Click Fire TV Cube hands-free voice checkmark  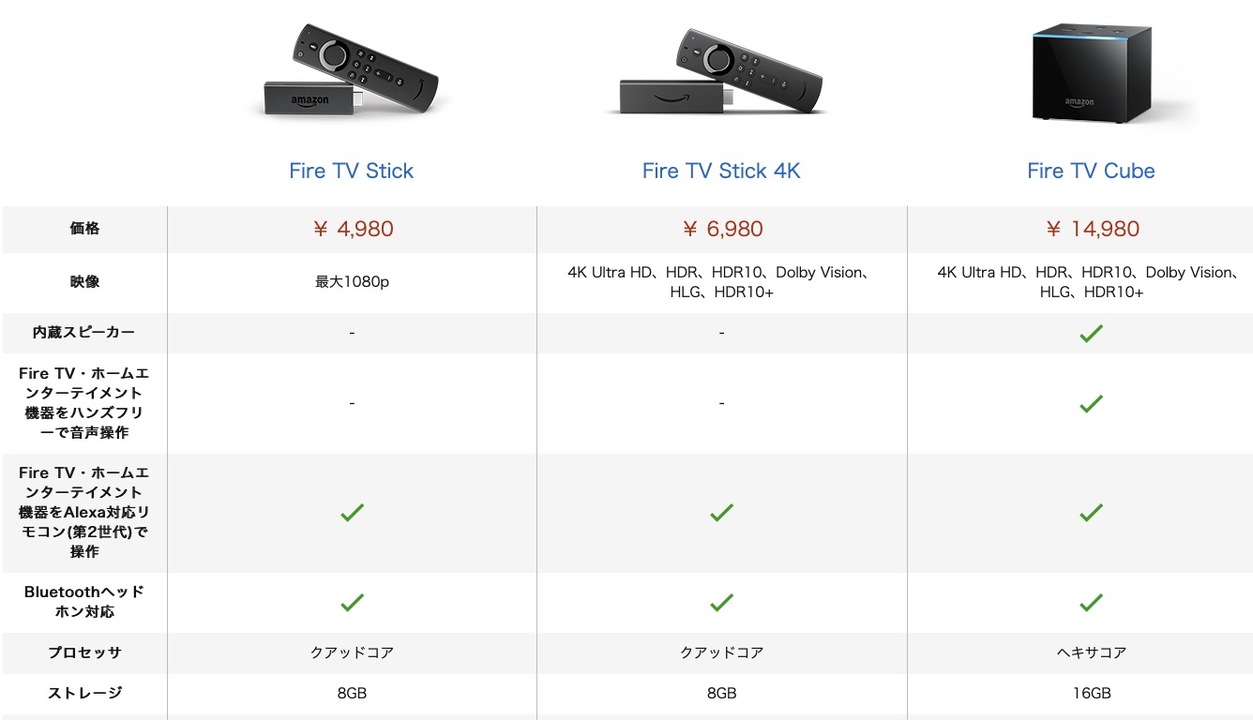tap(1091, 403)
